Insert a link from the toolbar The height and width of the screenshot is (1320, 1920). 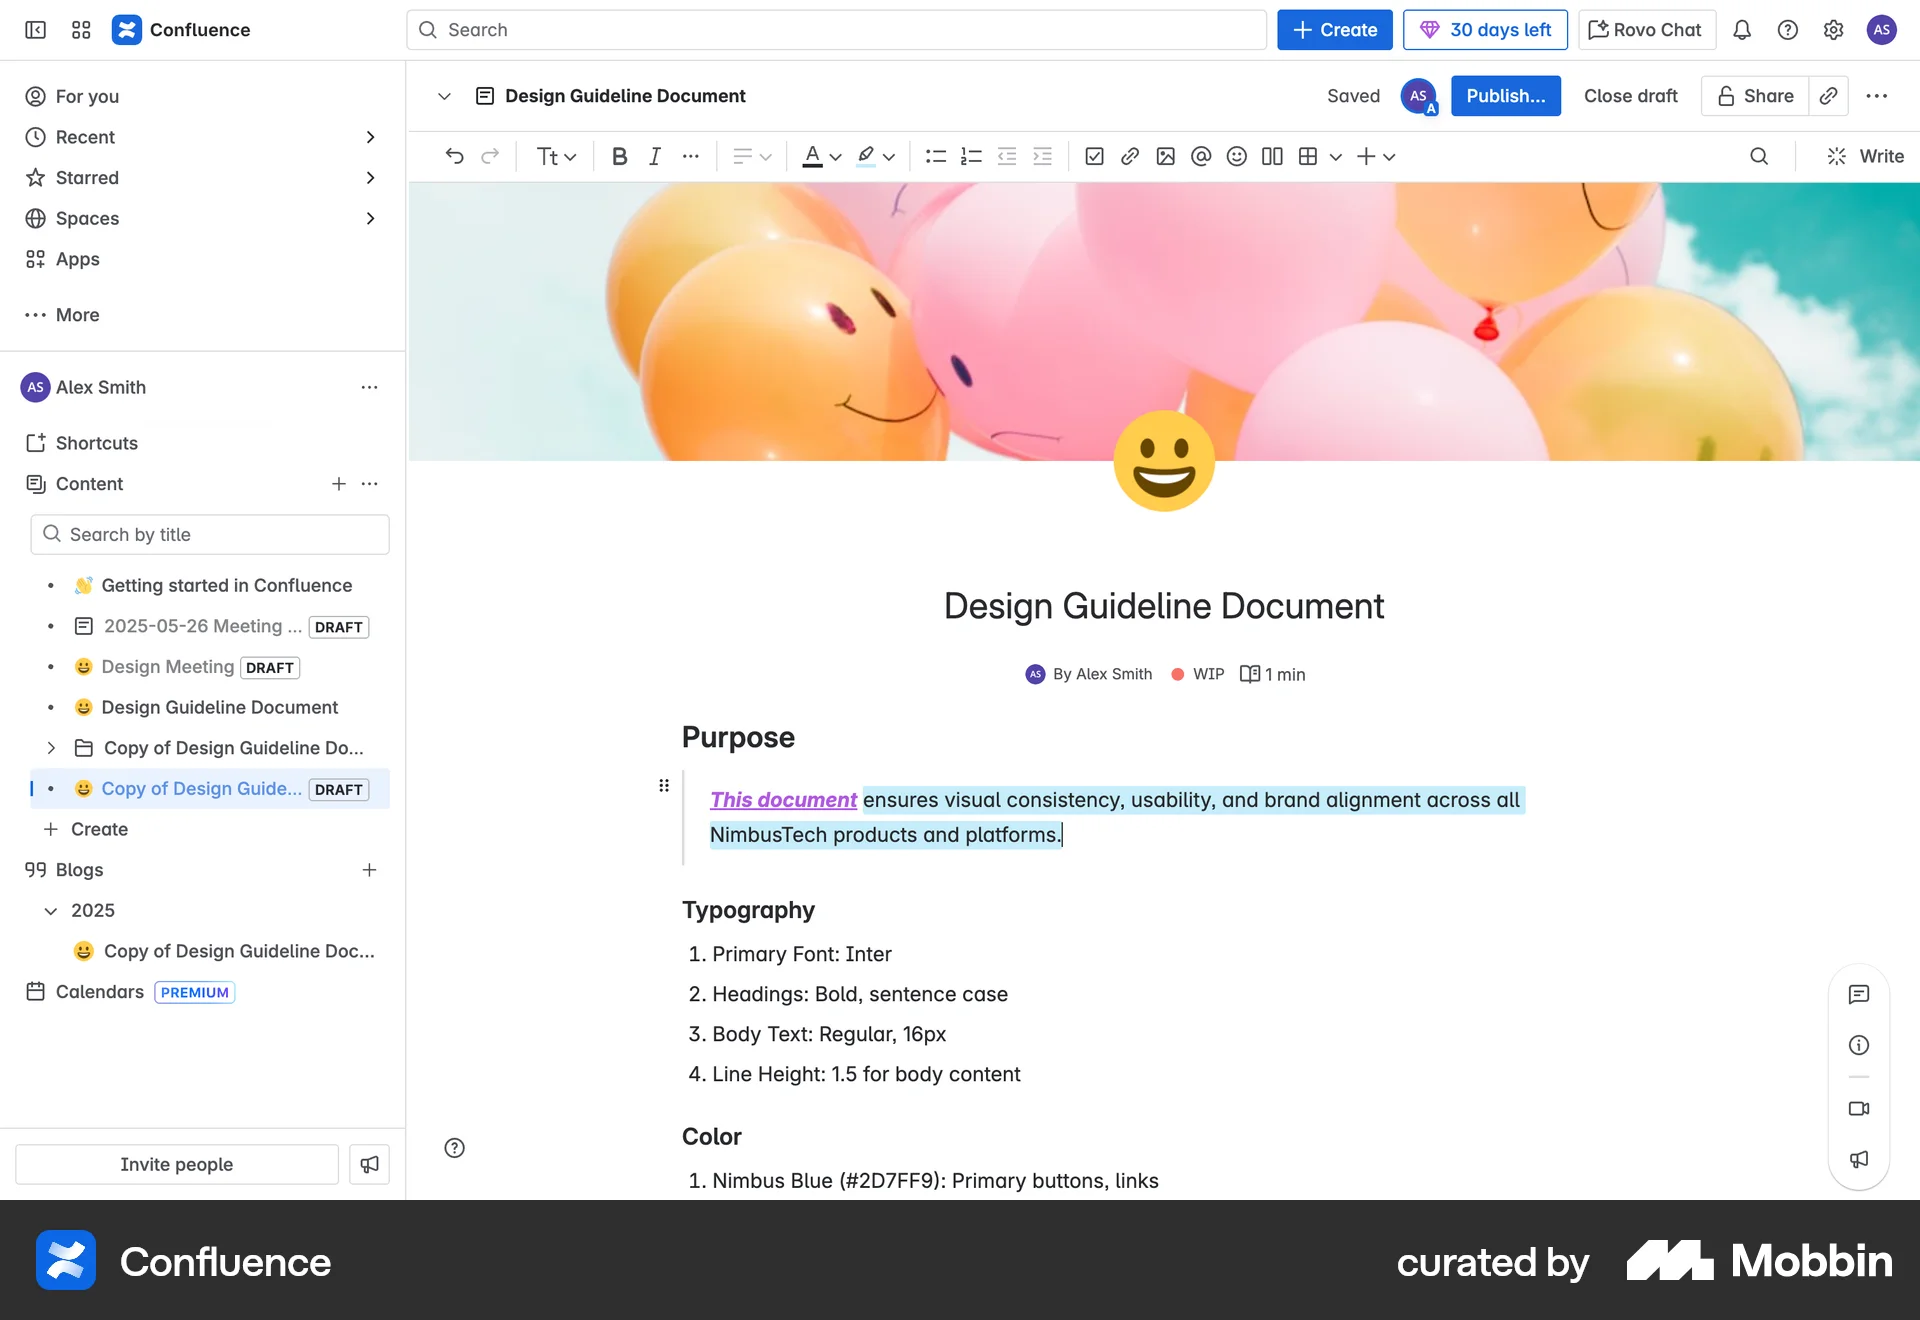tap(1130, 156)
